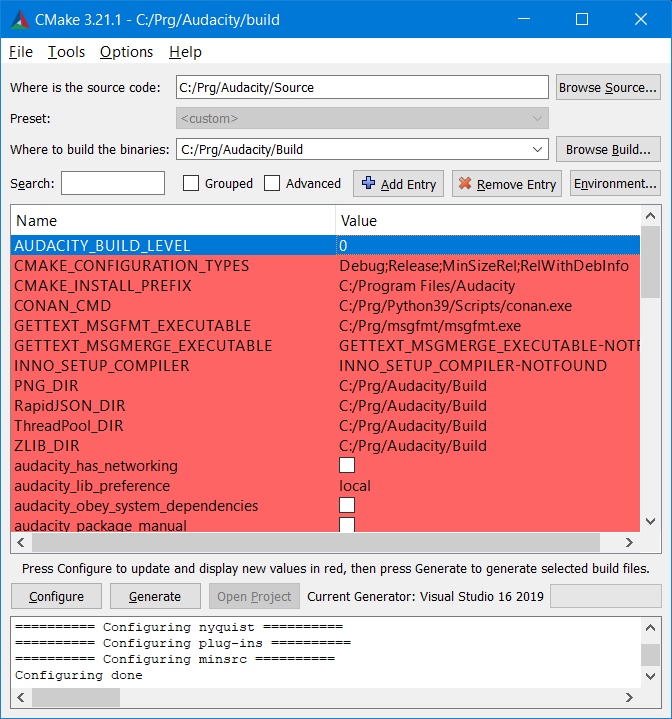Open the File menu

[21, 52]
